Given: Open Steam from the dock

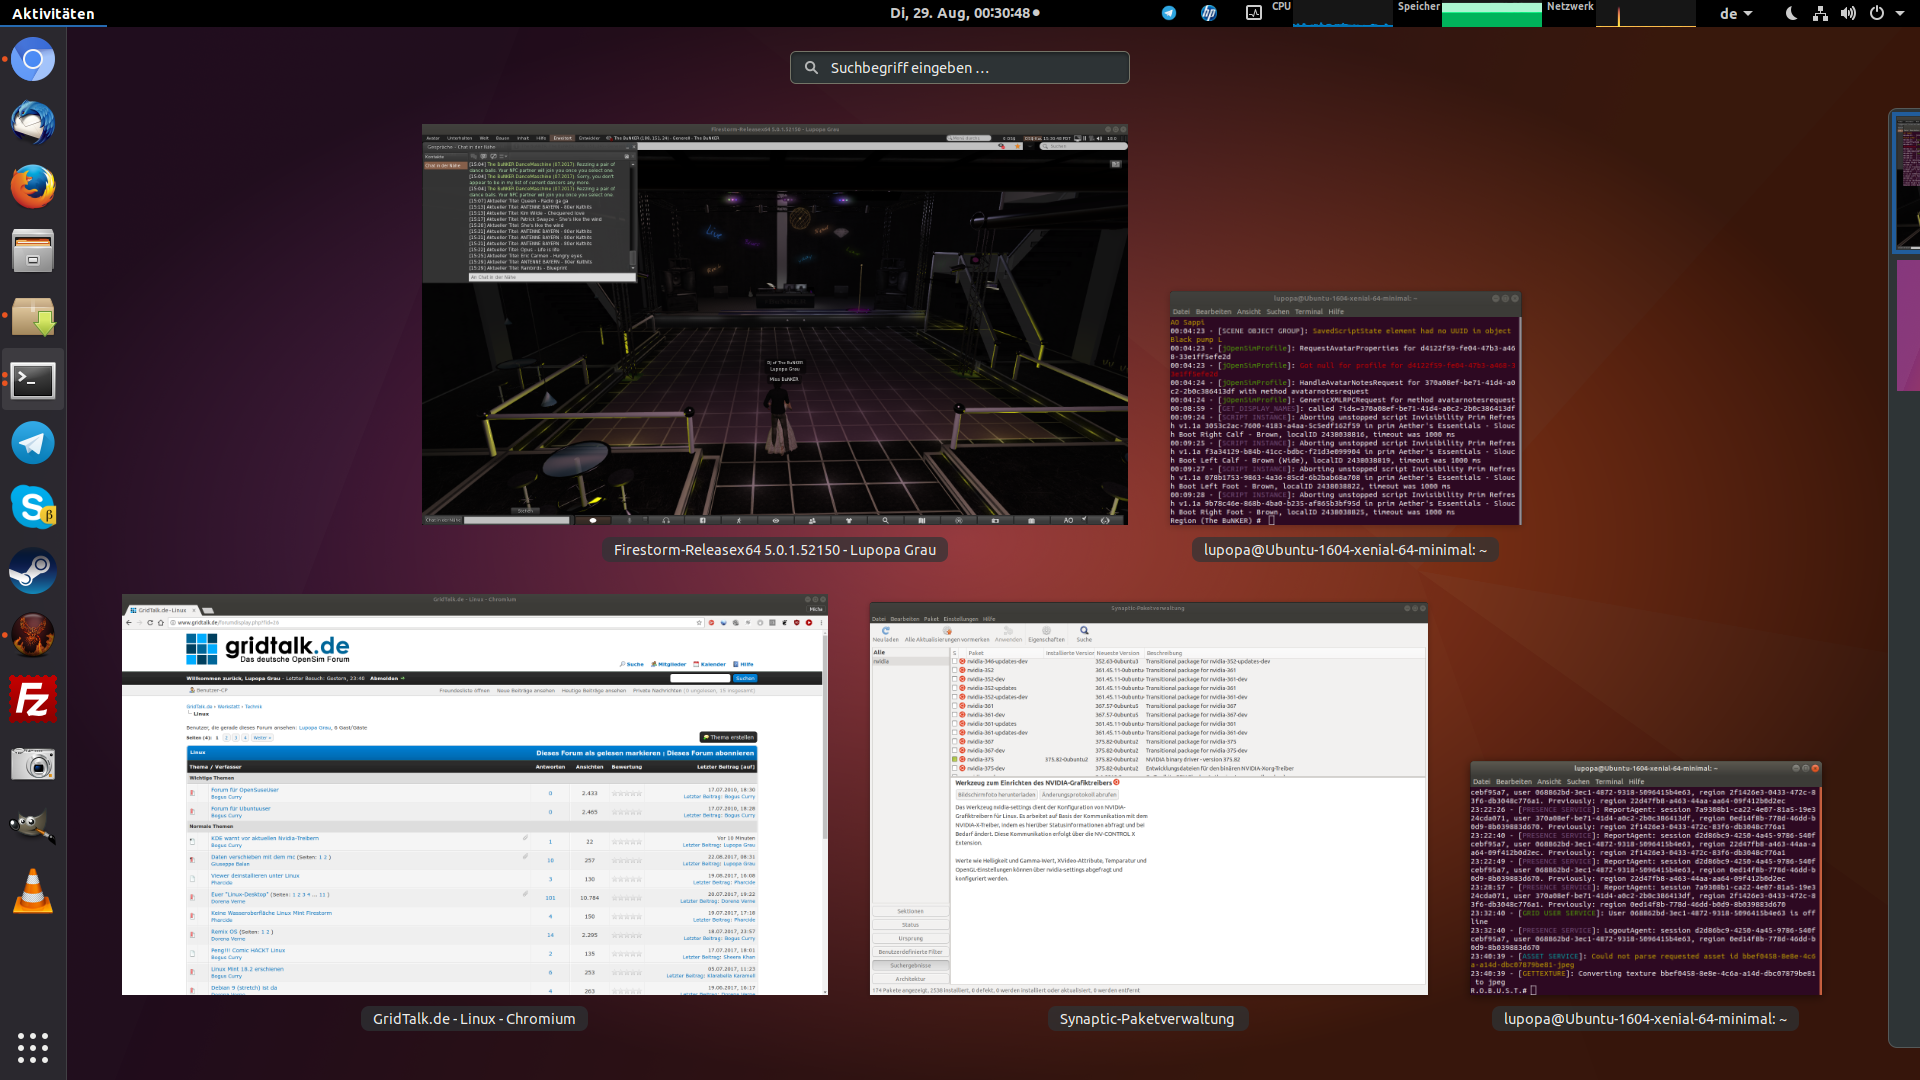Looking at the screenshot, I should pos(33,571).
